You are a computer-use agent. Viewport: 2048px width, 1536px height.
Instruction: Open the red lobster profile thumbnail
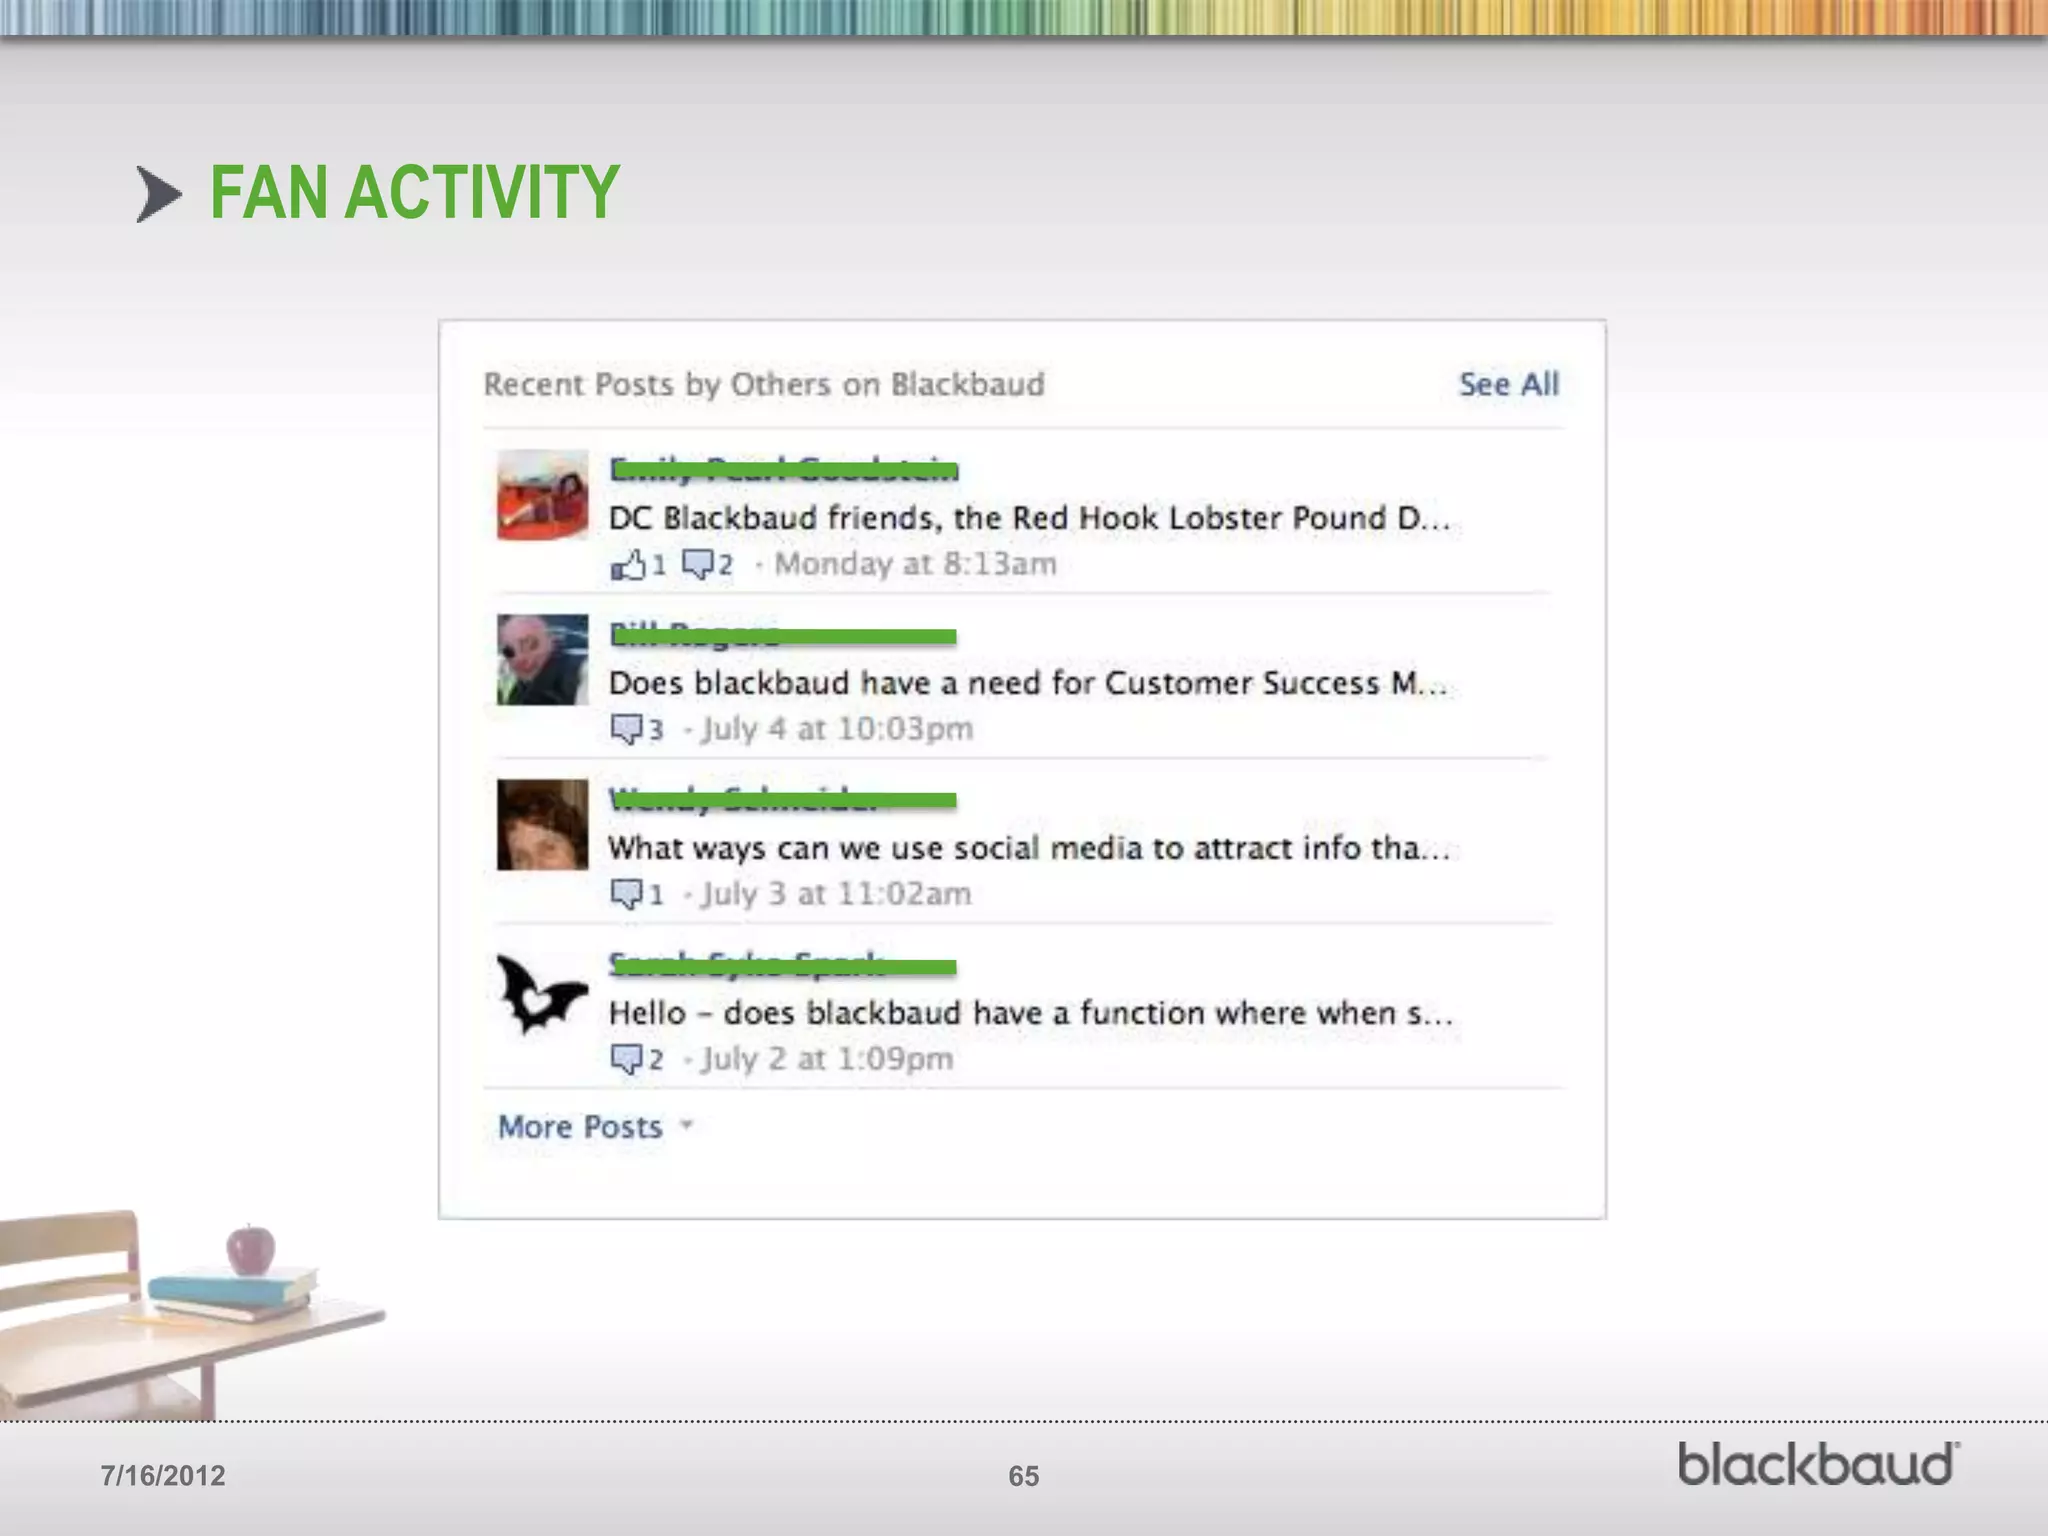tap(542, 495)
